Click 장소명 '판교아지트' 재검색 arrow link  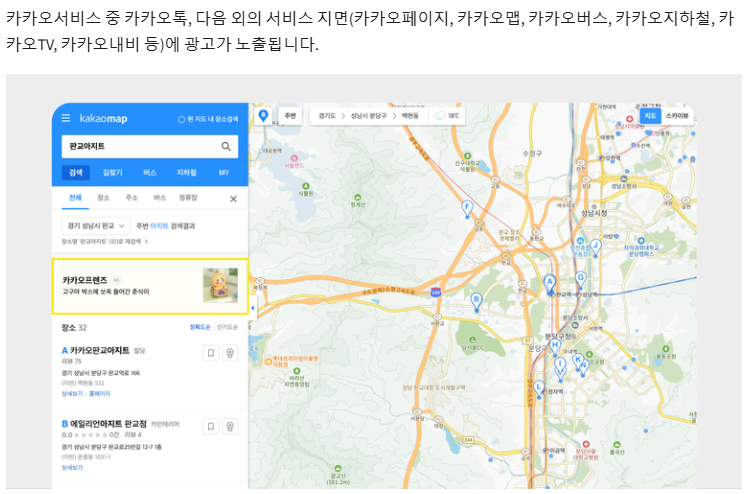coord(104,241)
